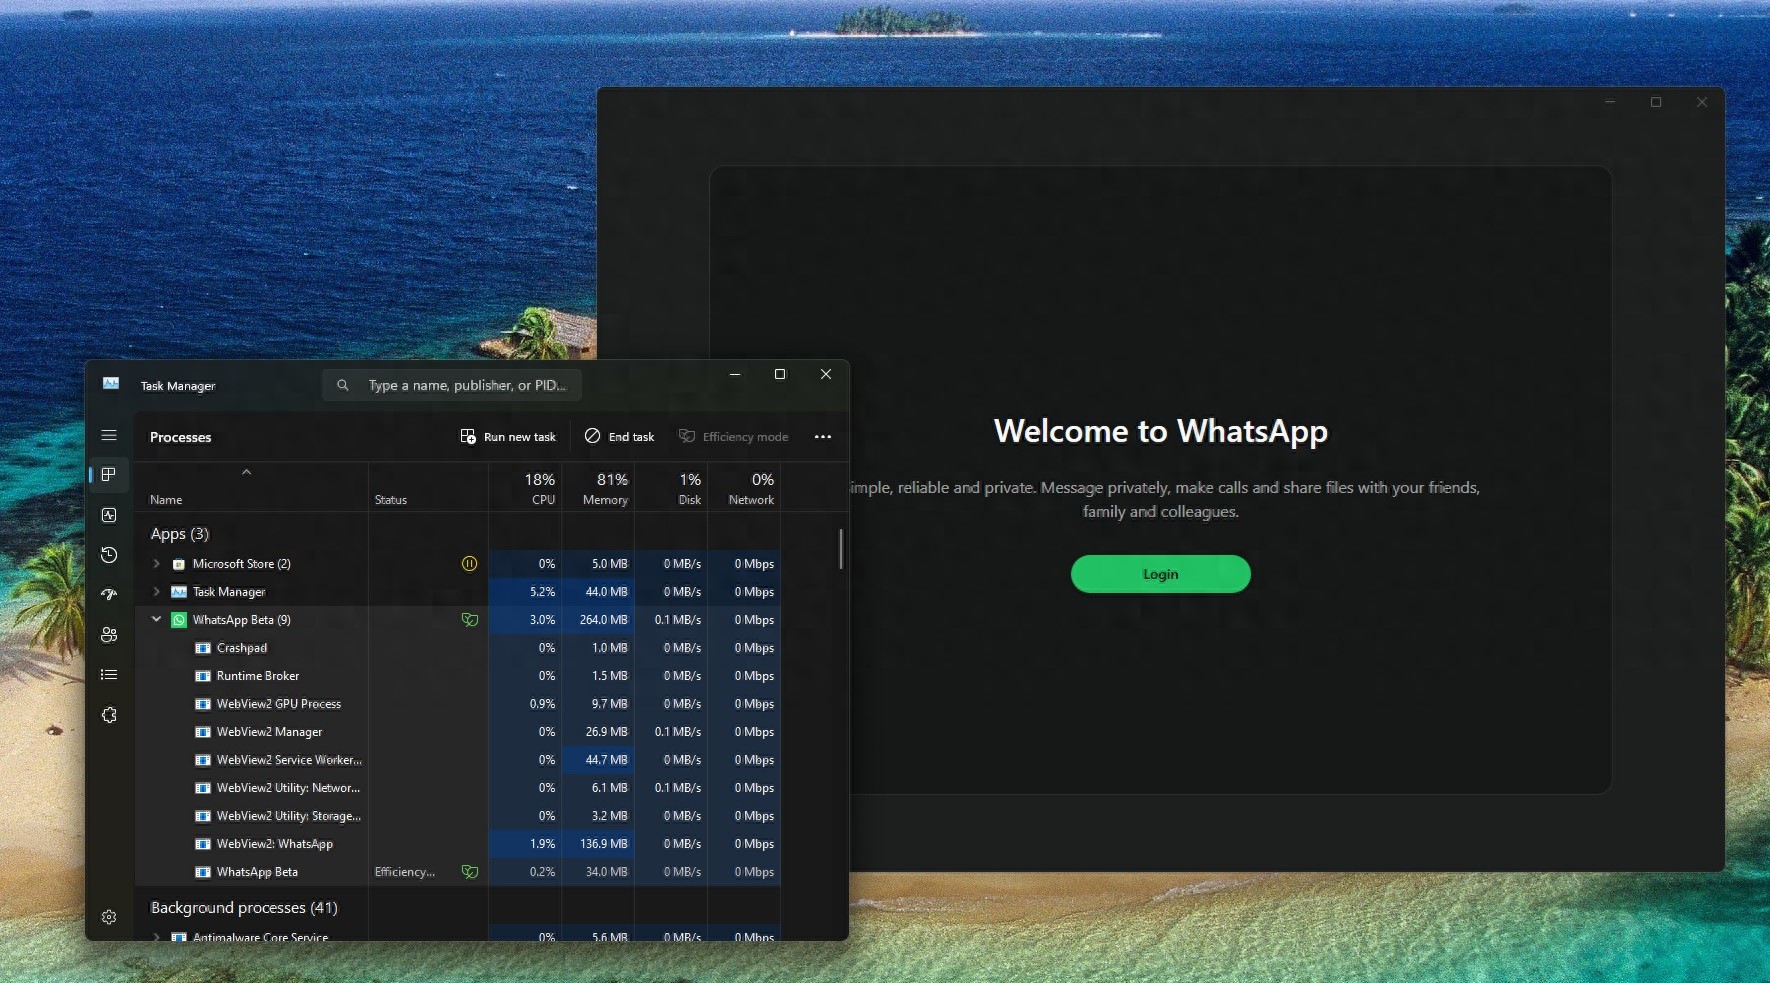Select the Processes sidebar icon
Image resolution: width=1770 pixels, height=983 pixels.
tap(109, 475)
